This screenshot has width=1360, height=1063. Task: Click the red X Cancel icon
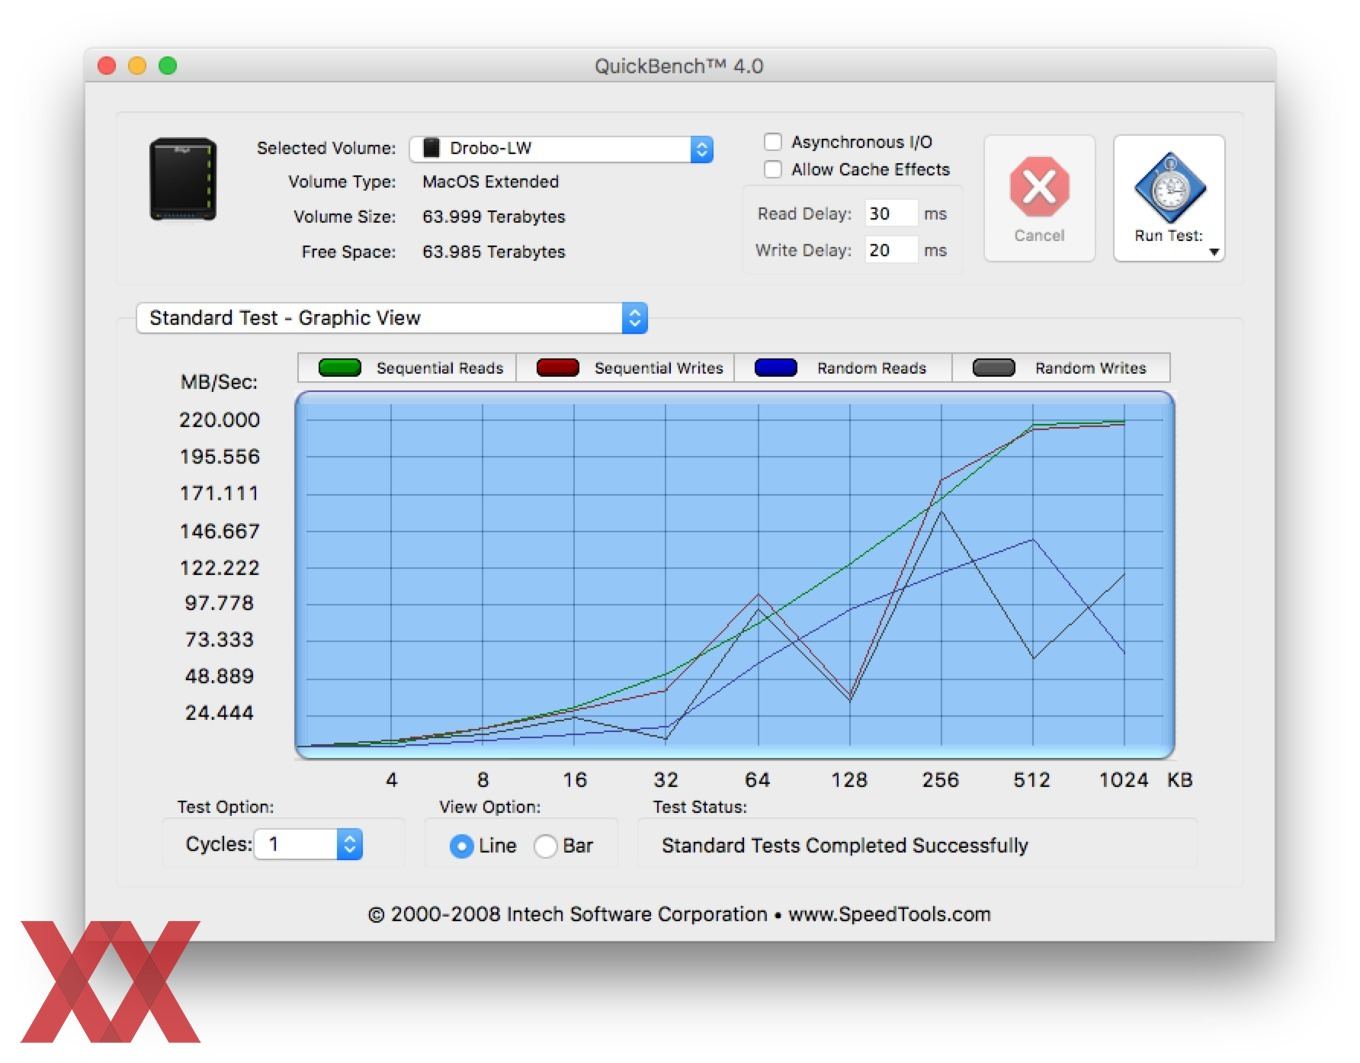tap(1039, 187)
